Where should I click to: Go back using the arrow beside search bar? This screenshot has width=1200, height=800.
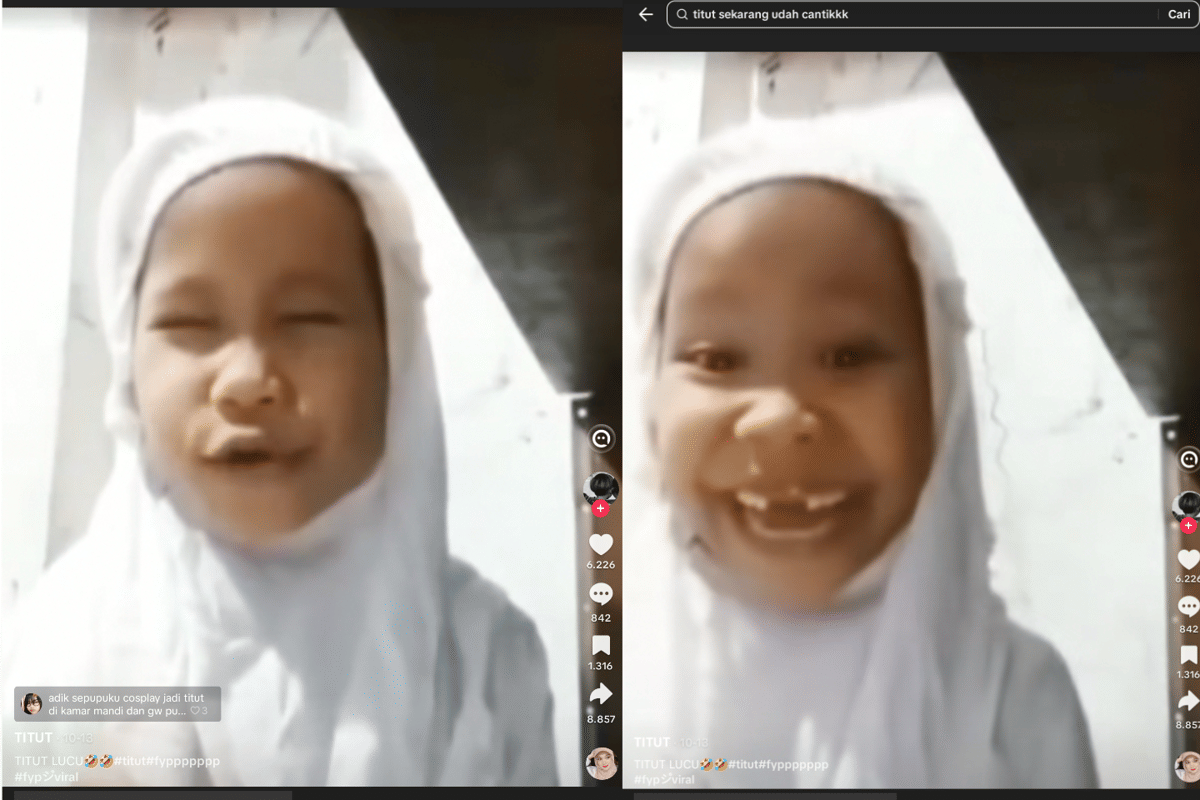646,15
